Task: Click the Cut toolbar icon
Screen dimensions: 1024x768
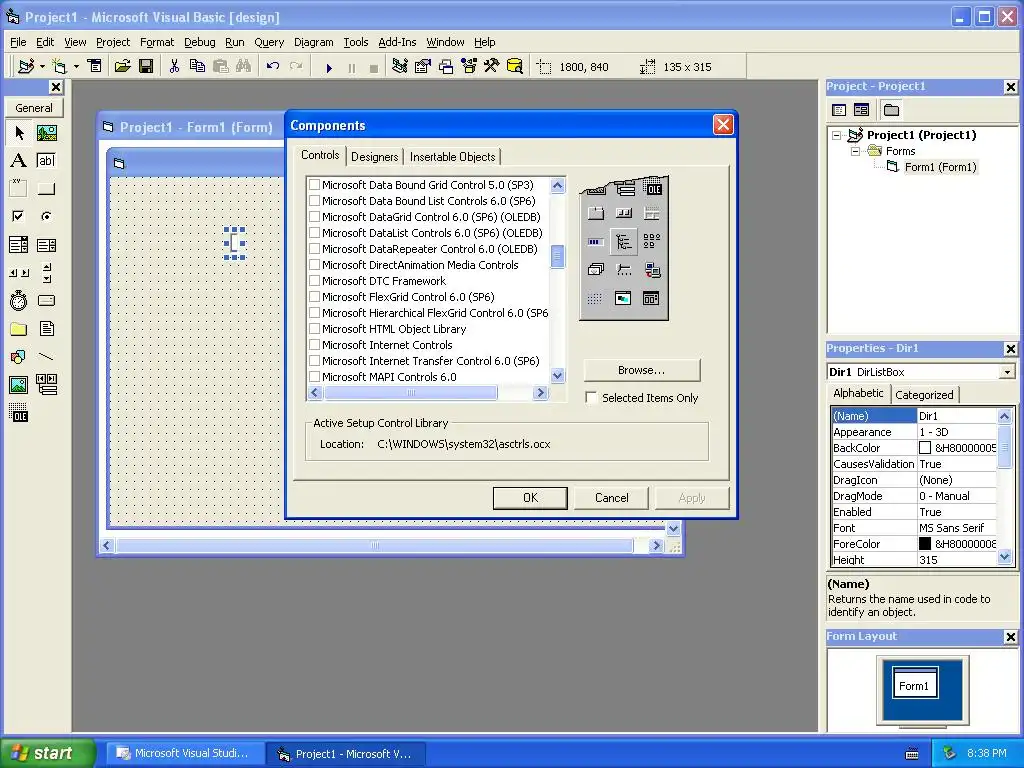Action: click(x=174, y=67)
